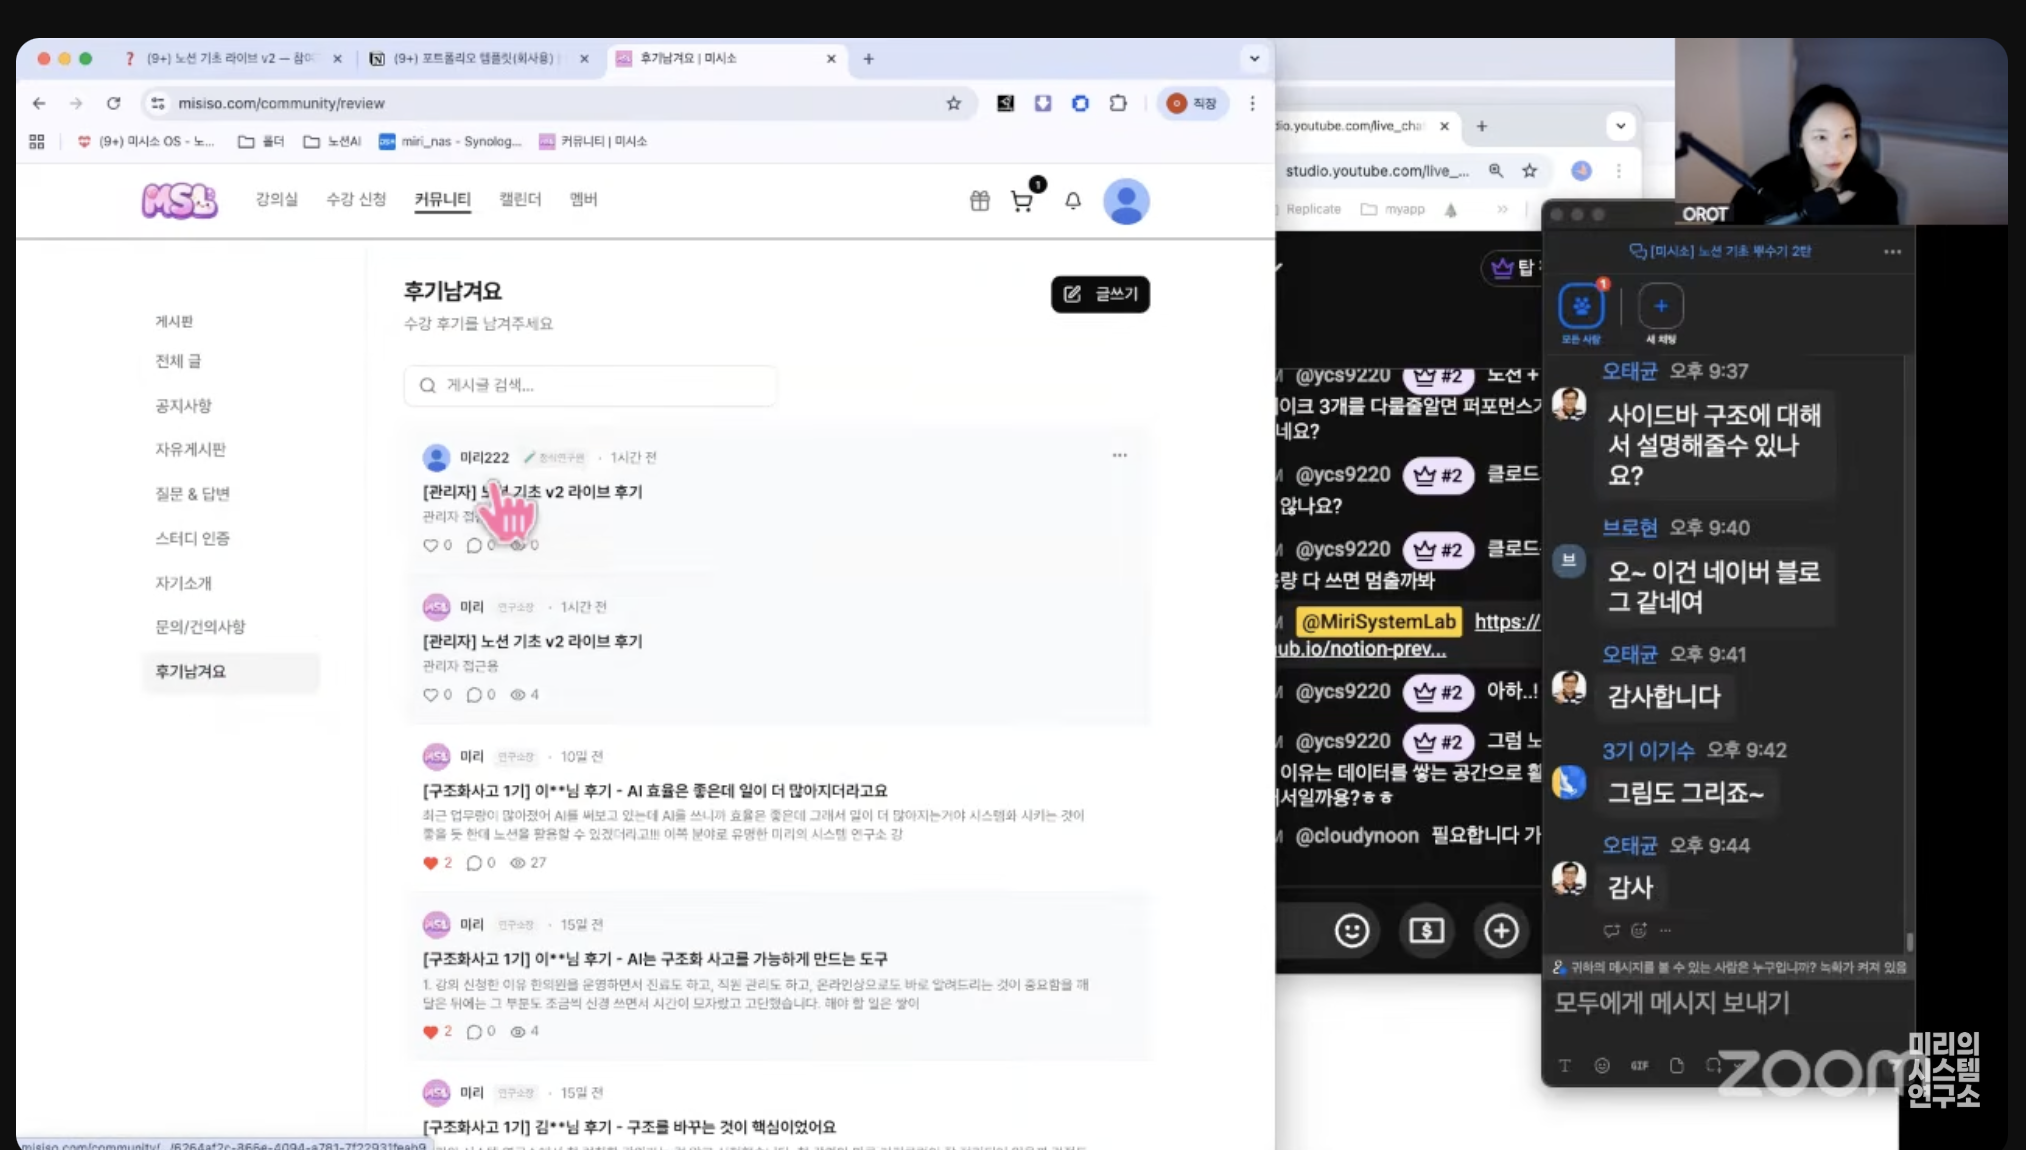This screenshot has height=1150, width=2026.
Task: Click the YouTube chat emoji smiley button
Action: (x=1351, y=931)
